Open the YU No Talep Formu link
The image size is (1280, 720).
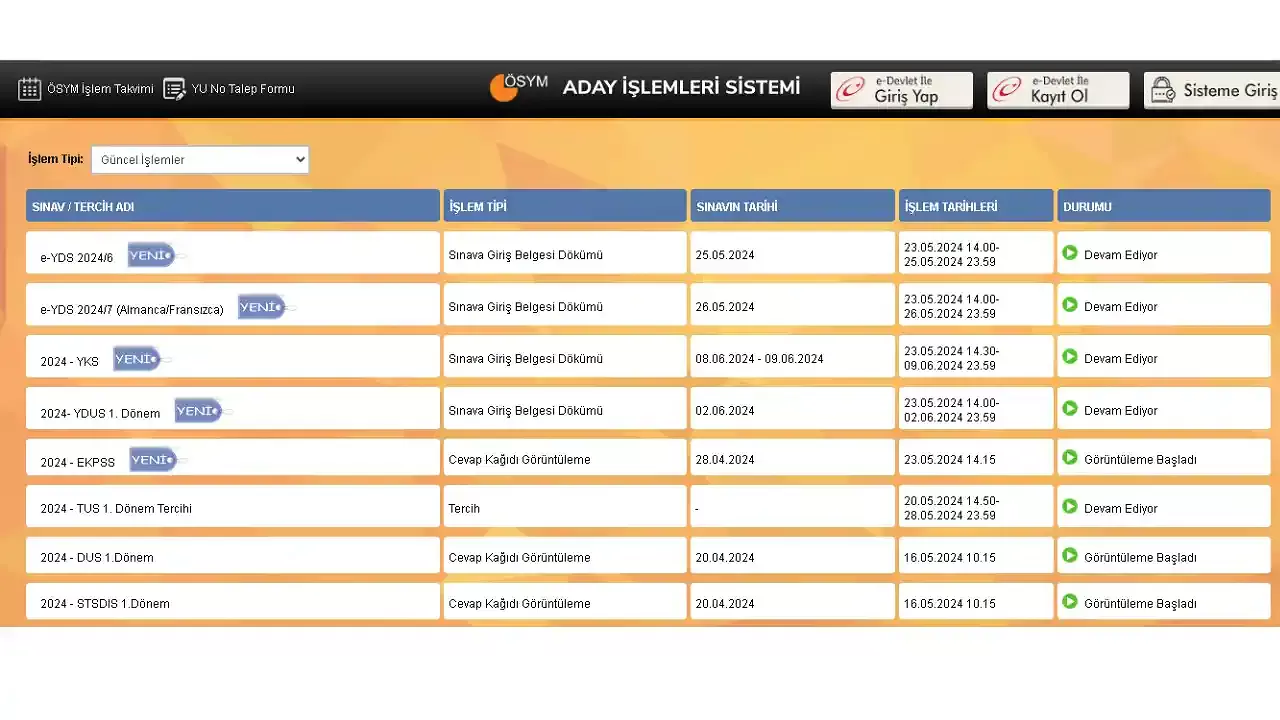tap(243, 89)
